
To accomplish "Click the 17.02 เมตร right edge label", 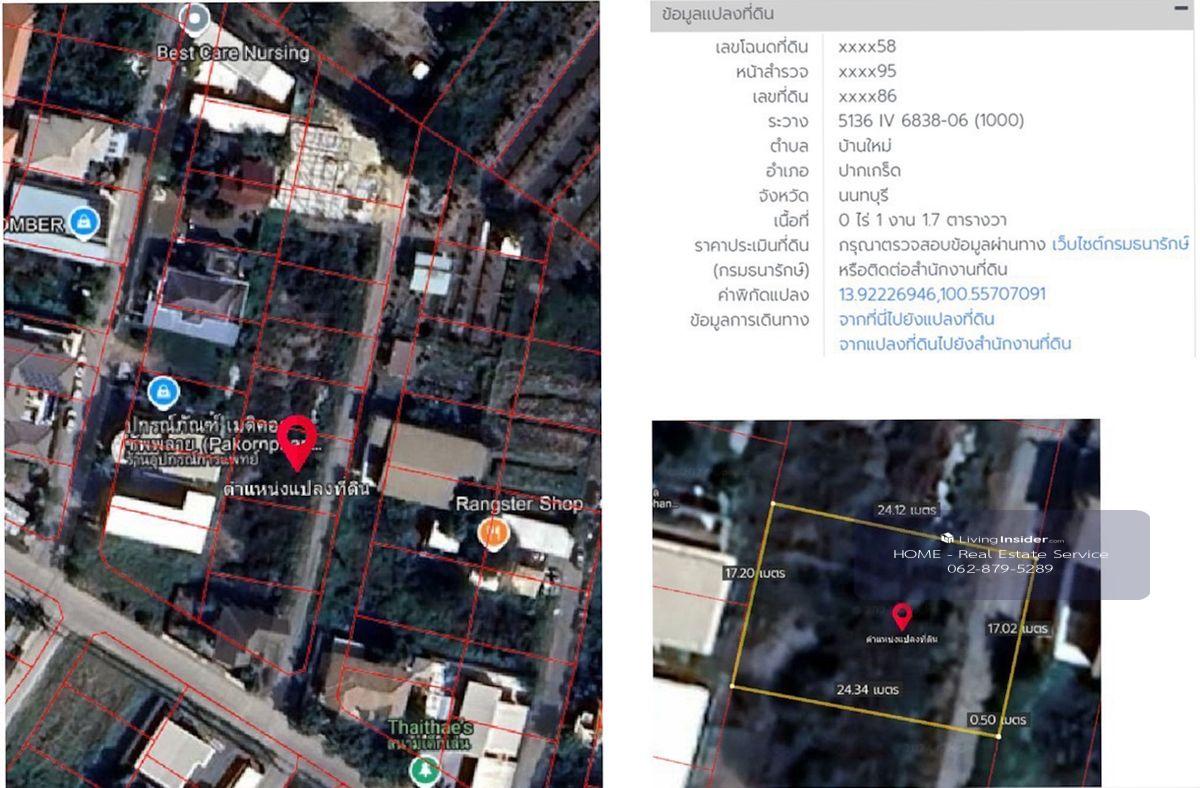I will pos(1017,629).
